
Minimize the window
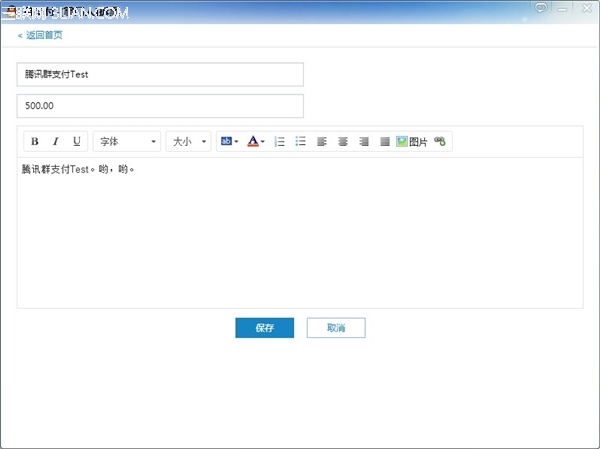coord(562,8)
